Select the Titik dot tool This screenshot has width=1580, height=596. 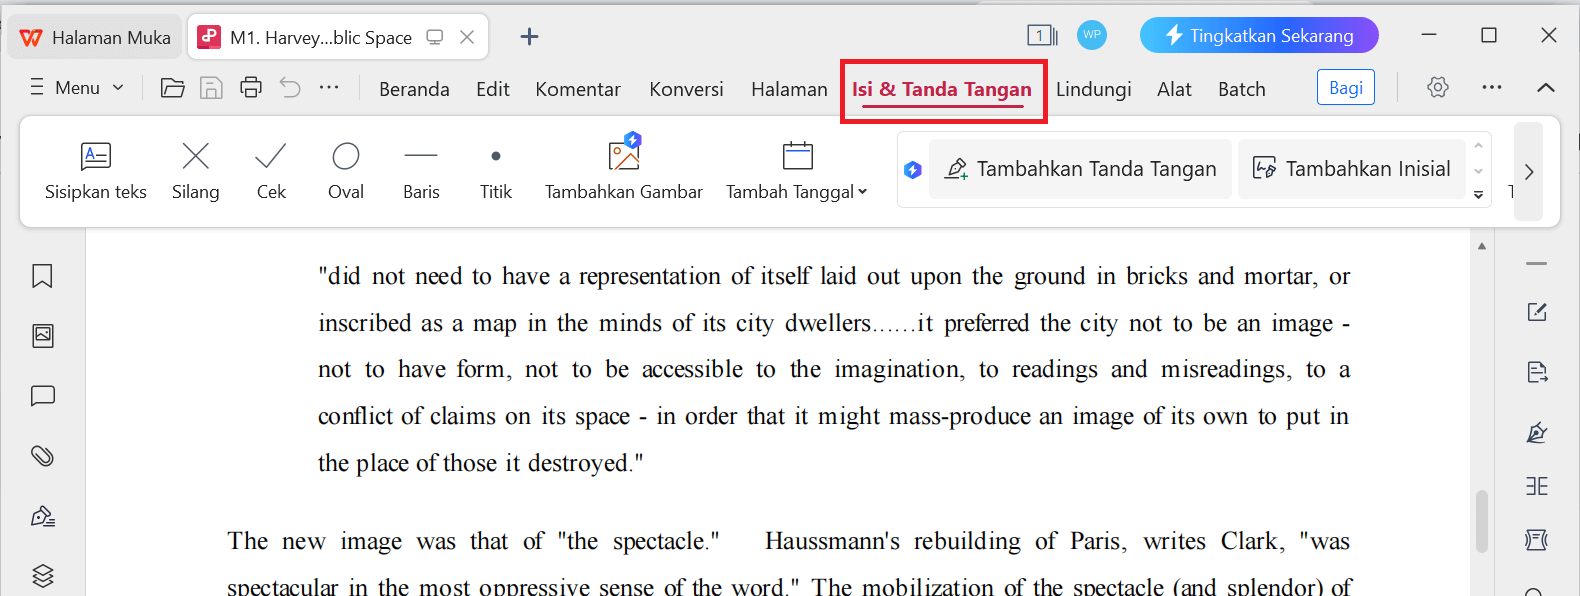point(496,171)
